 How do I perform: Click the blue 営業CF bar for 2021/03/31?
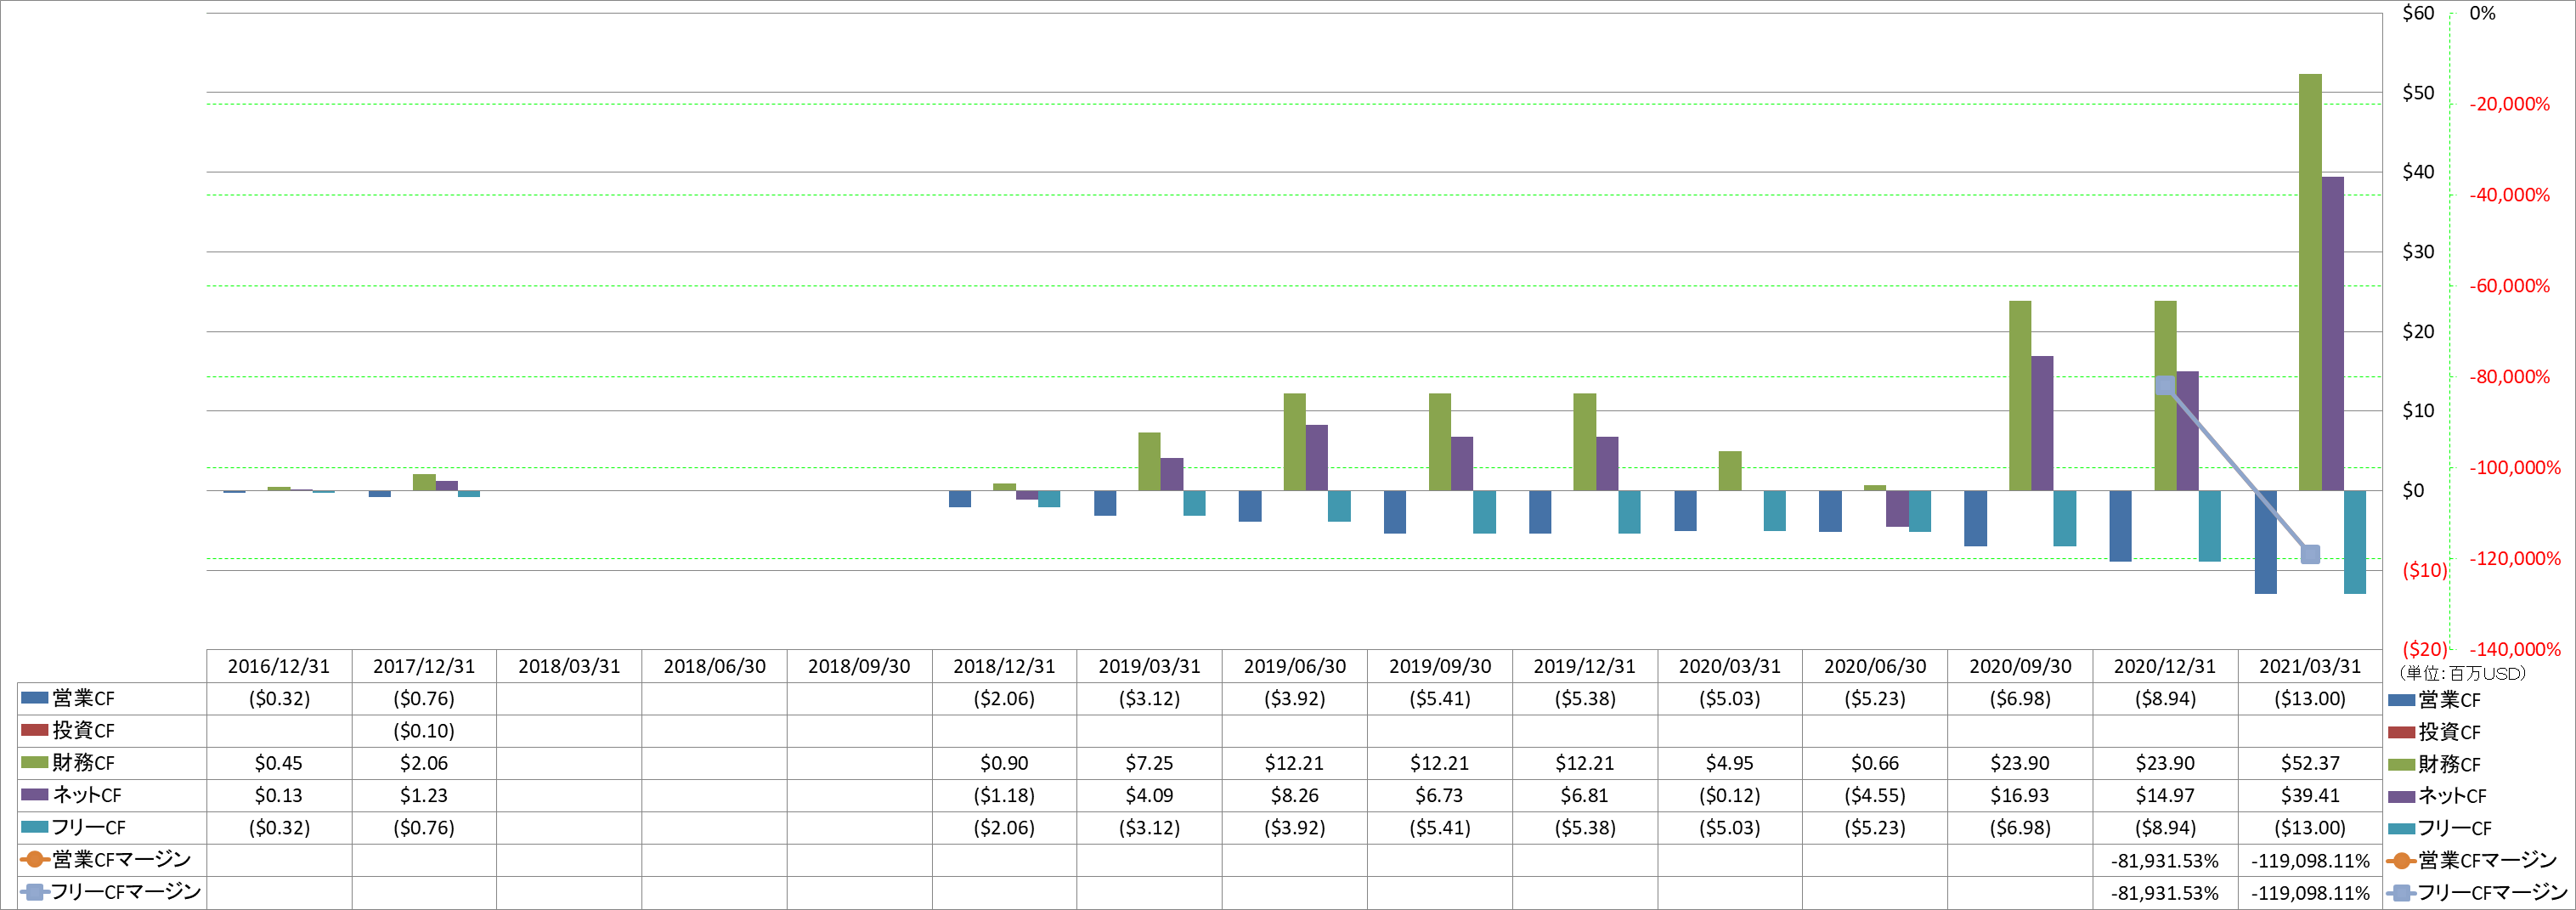pos(2265,542)
